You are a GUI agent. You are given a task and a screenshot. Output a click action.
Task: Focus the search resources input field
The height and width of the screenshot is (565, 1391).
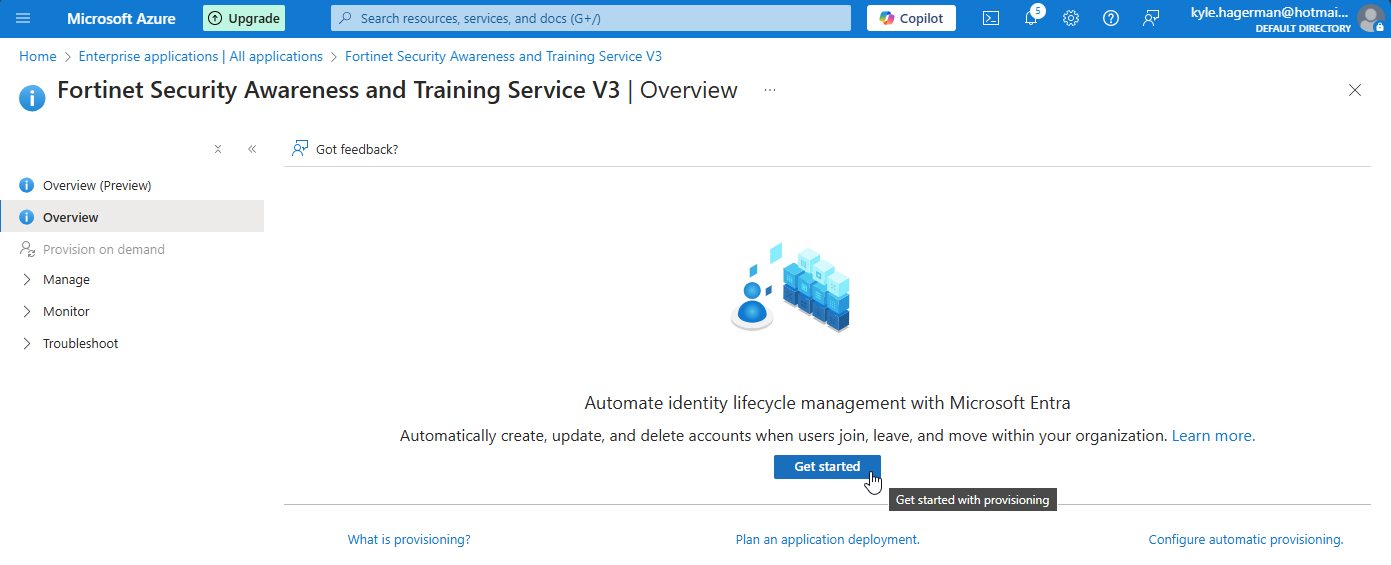pyautogui.click(x=591, y=18)
